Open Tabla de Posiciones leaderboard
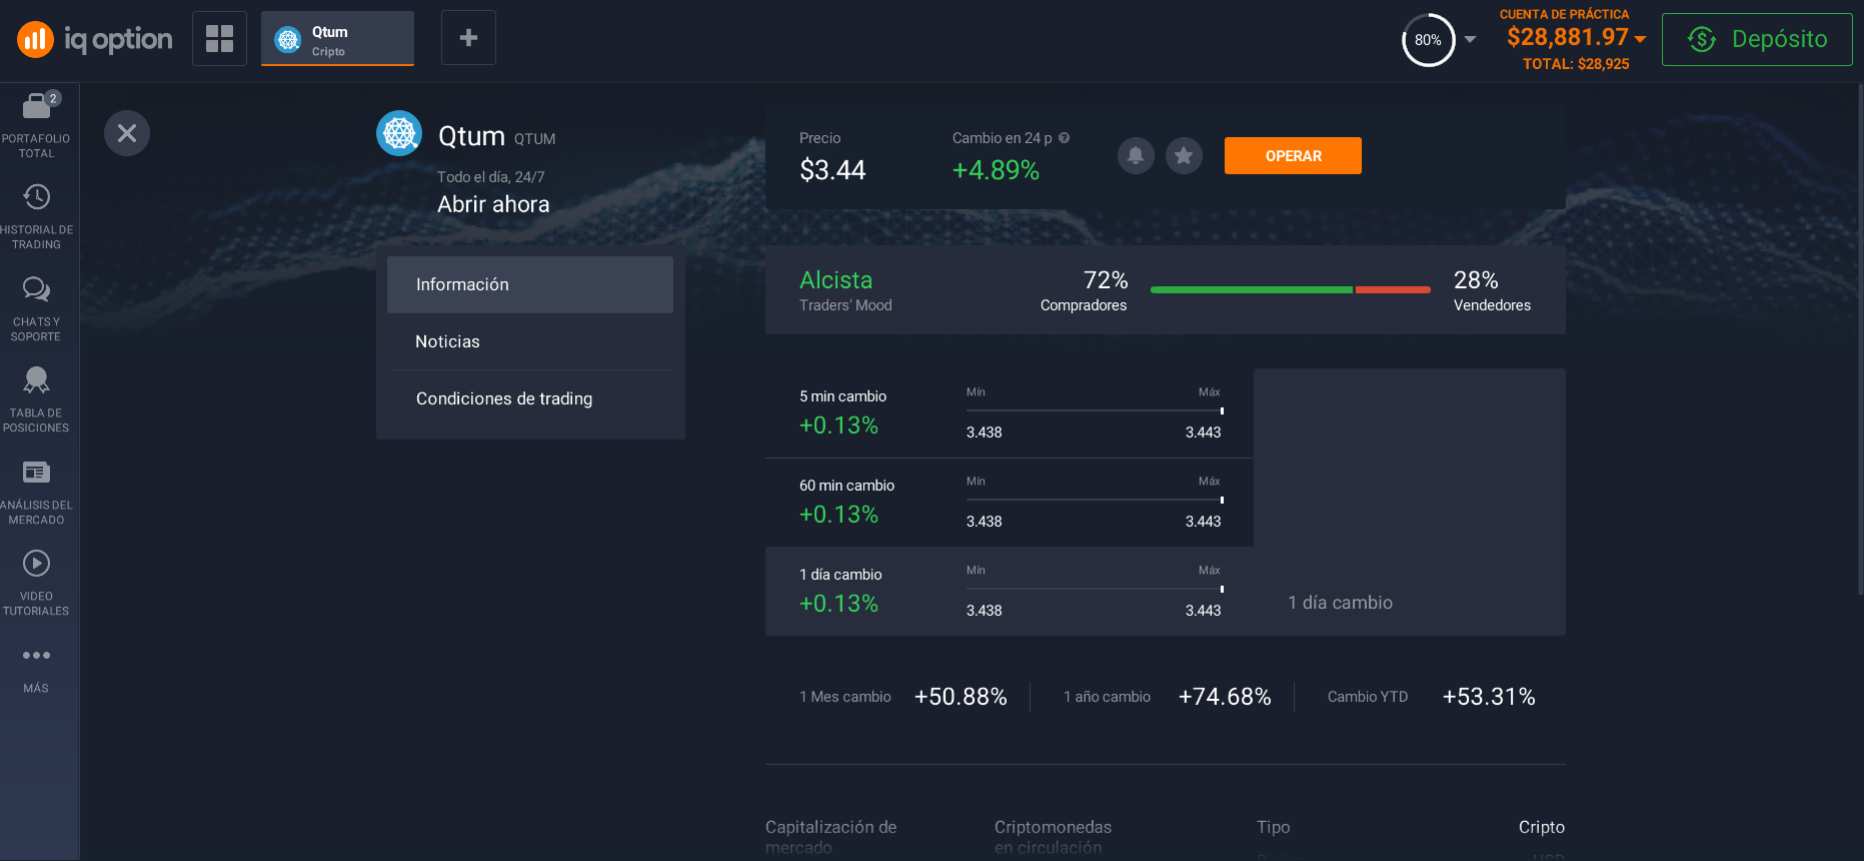The width and height of the screenshot is (1864, 861). pyautogui.click(x=37, y=381)
